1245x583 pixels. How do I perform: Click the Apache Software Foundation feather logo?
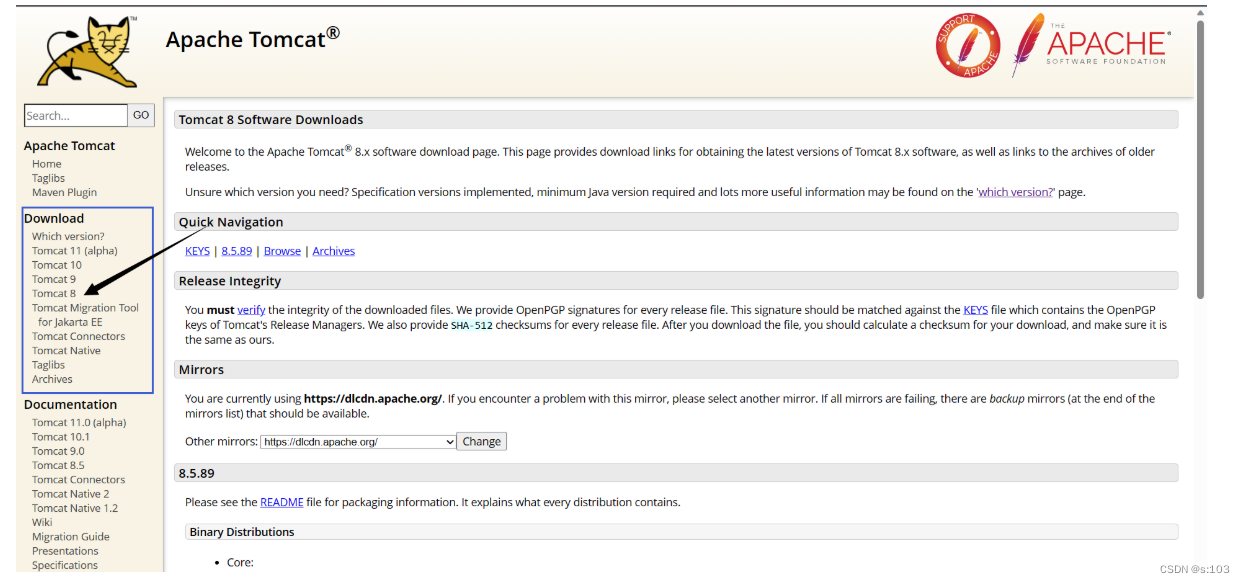1091,45
